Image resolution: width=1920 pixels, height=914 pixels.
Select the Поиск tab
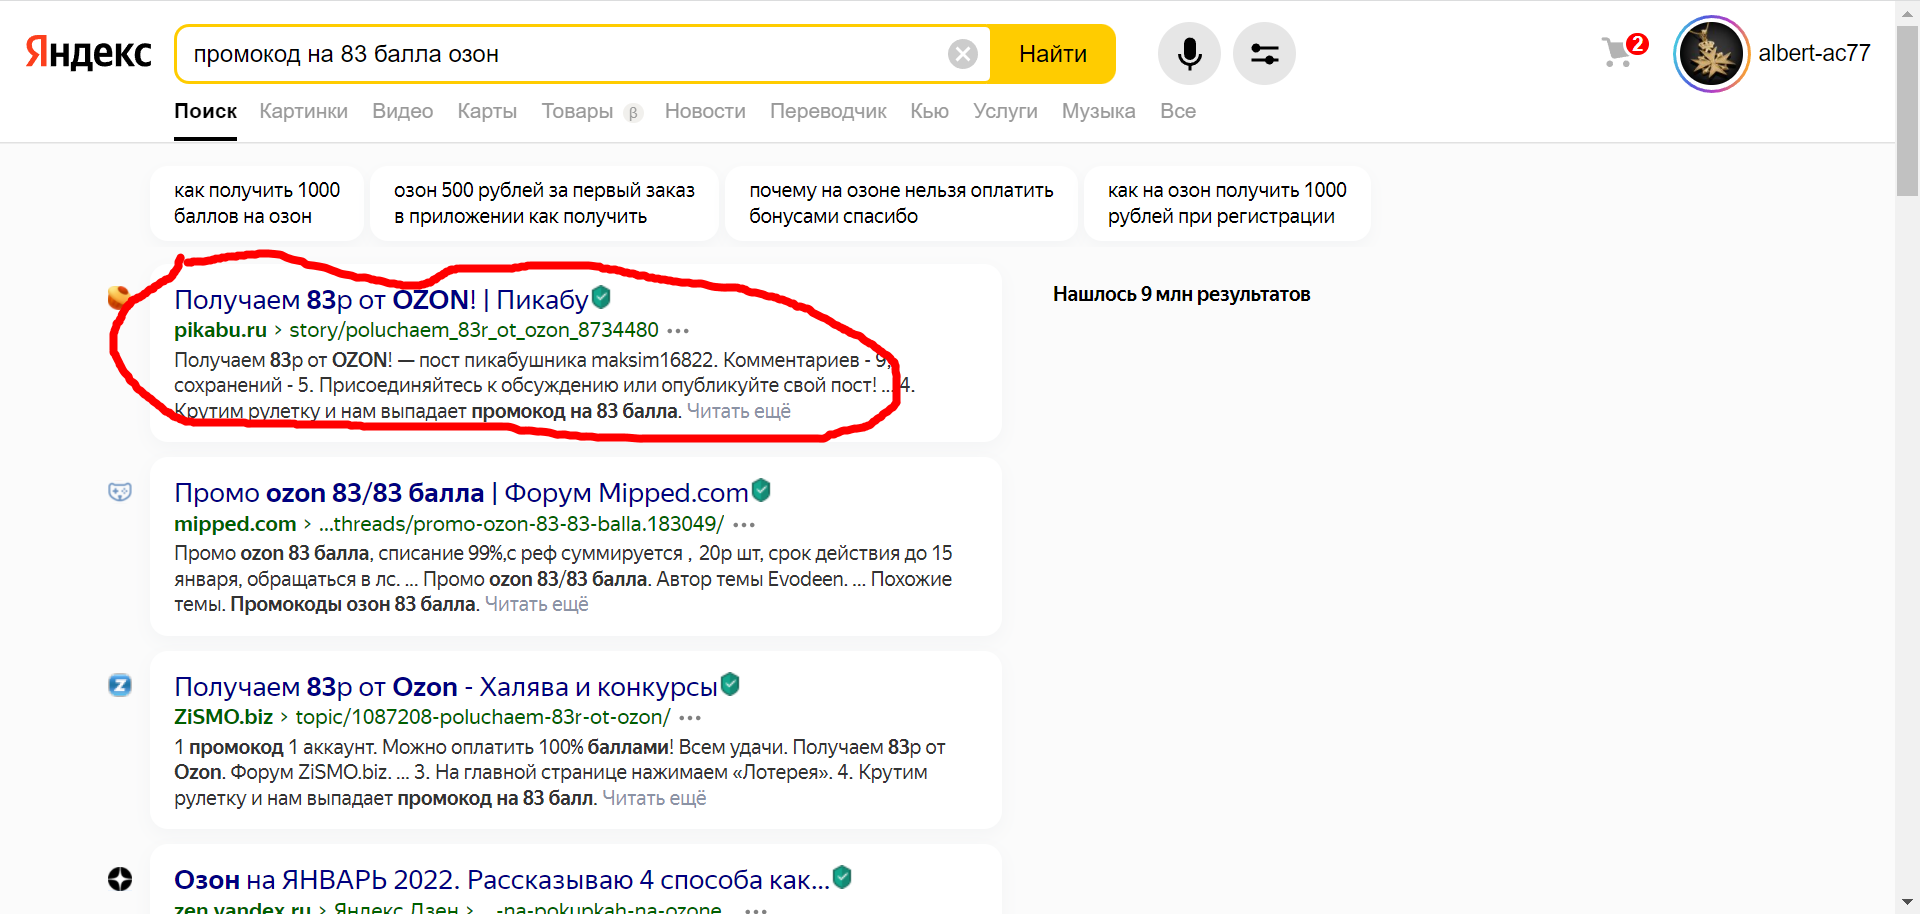[x=205, y=111]
